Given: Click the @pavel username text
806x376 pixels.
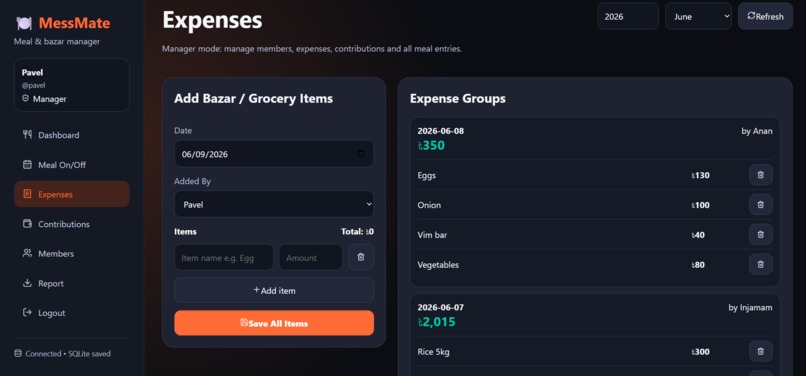Looking at the screenshot, I should (x=33, y=85).
